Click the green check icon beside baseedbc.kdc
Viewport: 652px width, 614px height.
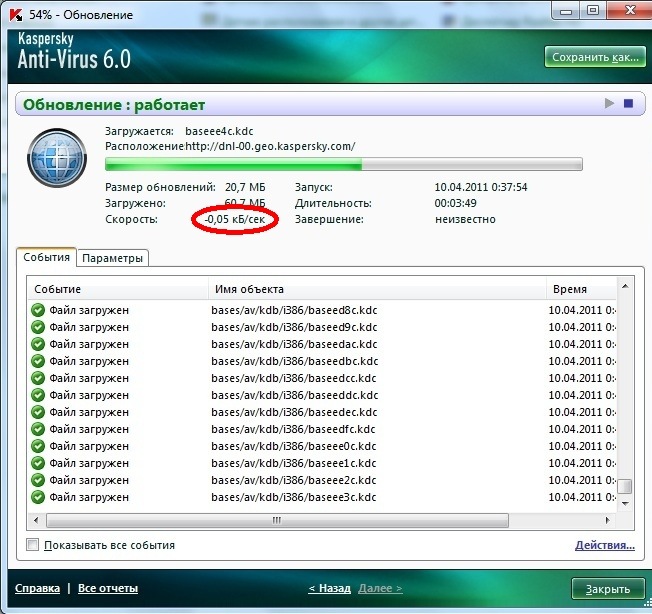tap(38, 361)
